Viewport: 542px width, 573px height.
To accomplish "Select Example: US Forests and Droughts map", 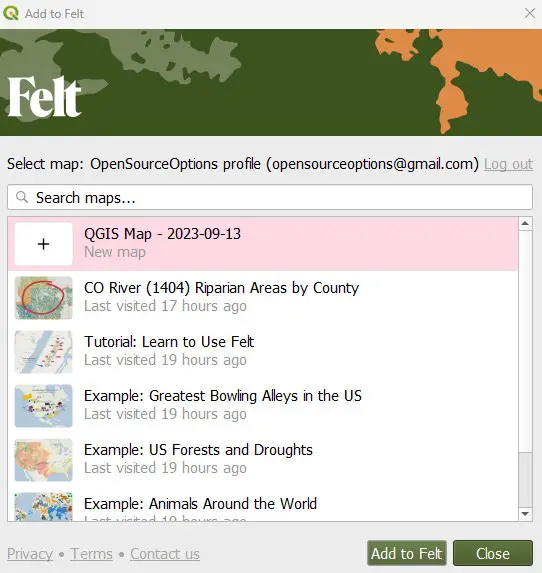I will tap(263, 460).
